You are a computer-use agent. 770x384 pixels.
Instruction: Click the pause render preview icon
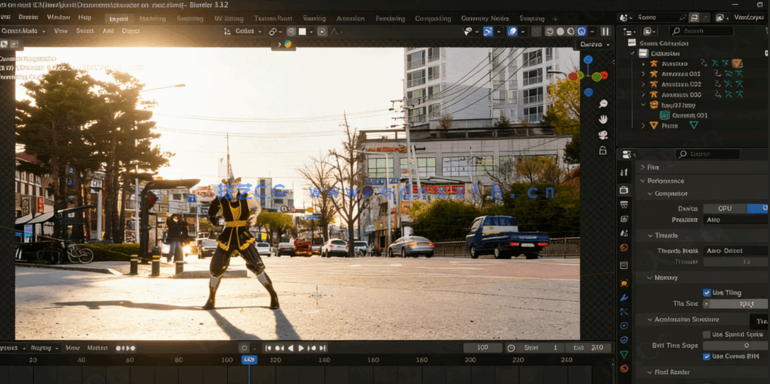[x=605, y=31]
